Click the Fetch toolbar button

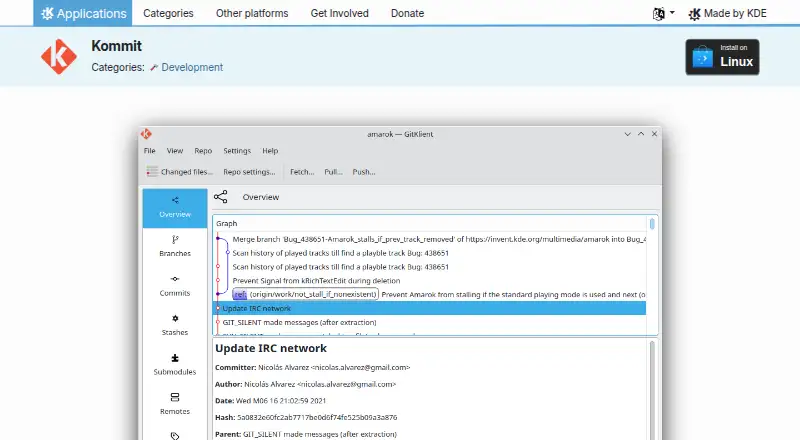[302, 172]
